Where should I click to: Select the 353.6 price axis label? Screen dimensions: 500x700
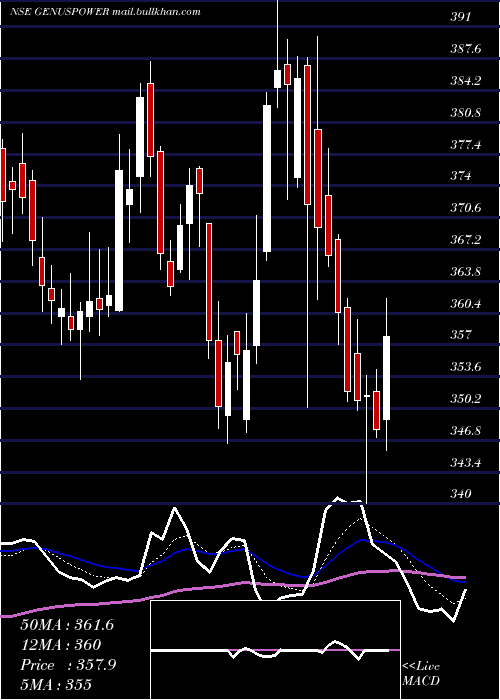coord(466,367)
